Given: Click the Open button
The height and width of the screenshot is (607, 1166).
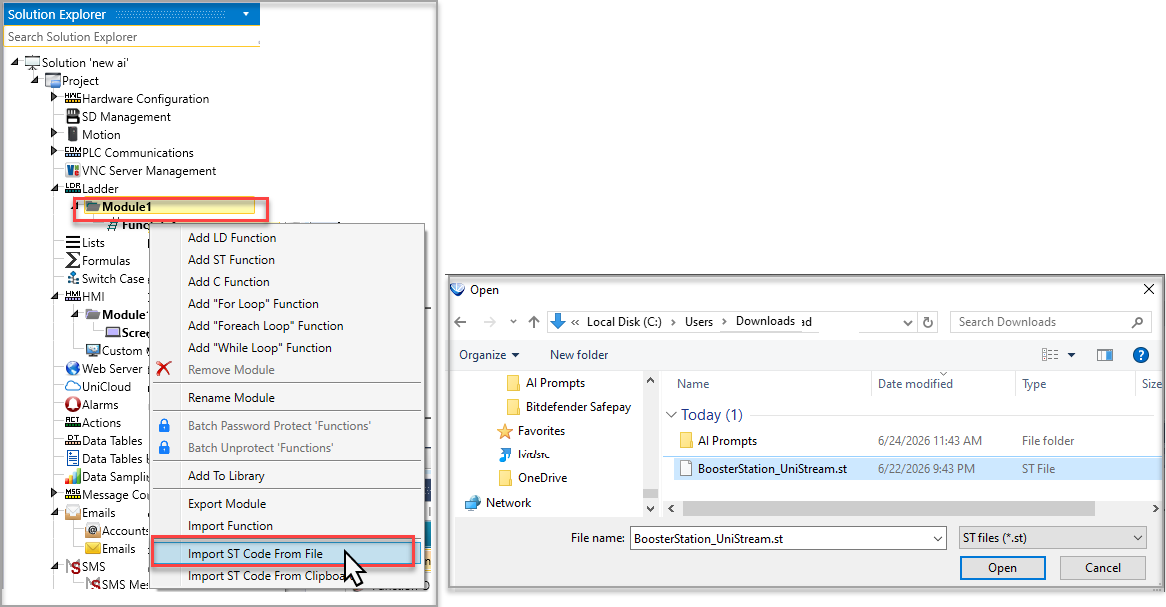Looking at the screenshot, I should 1002,568.
